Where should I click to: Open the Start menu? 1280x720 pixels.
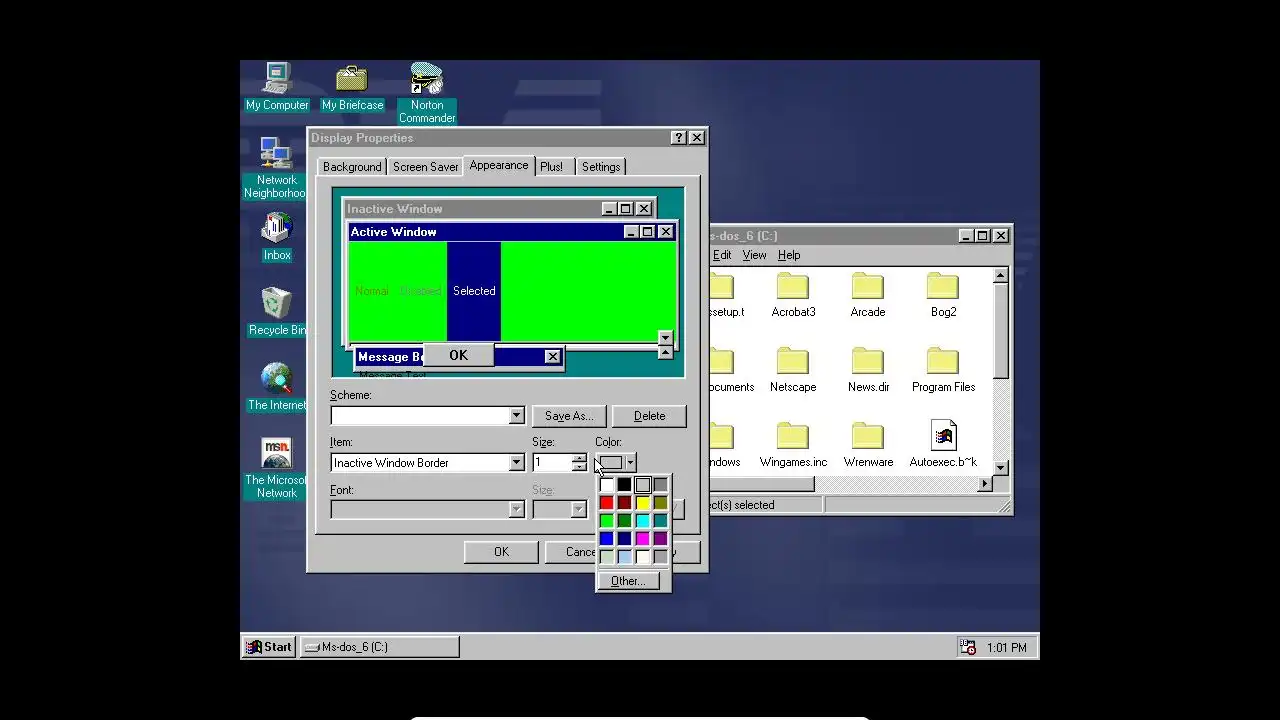pyautogui.click(x=269, y=647)
